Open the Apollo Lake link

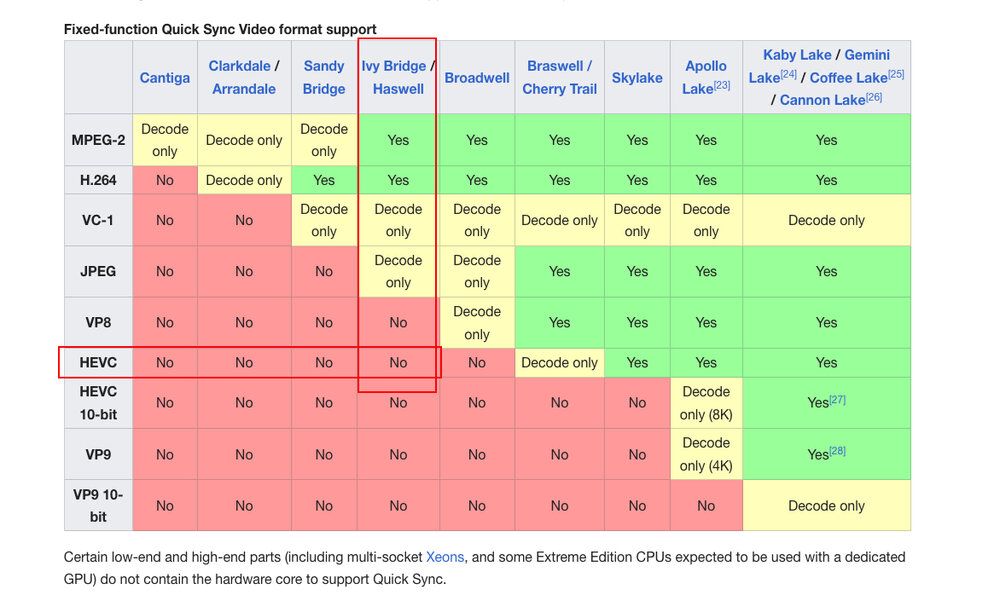pyautogui.click(x=703, y=77)
